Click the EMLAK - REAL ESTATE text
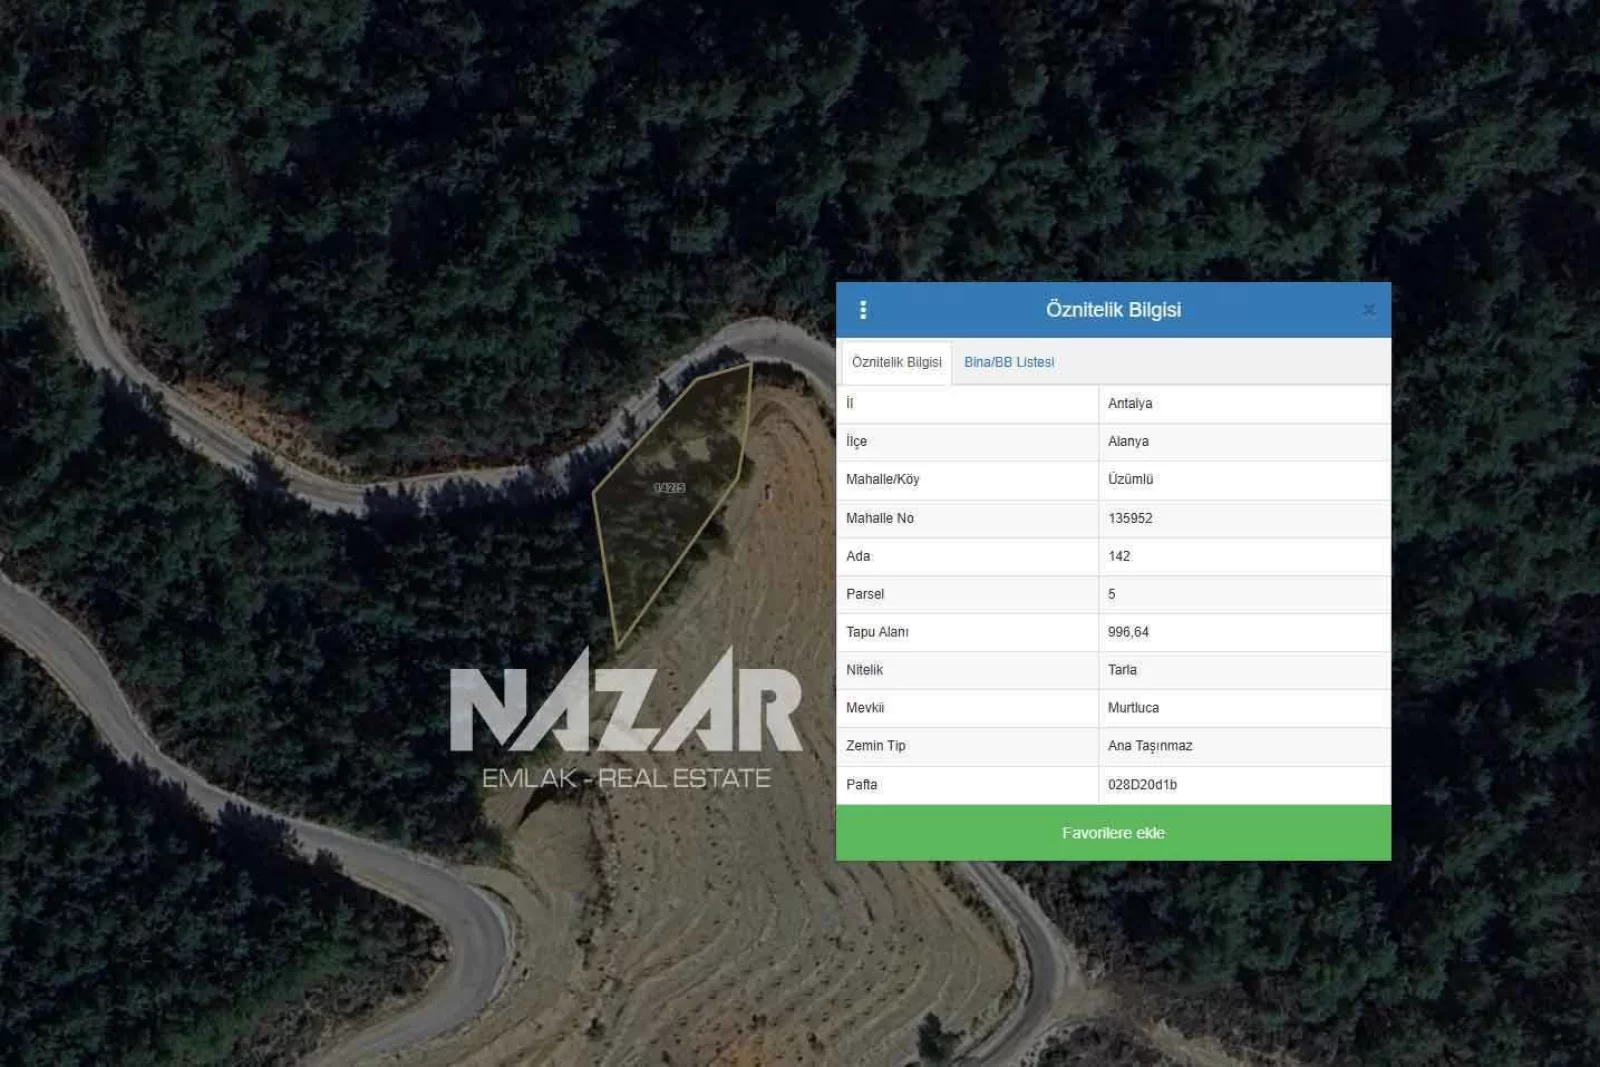This screenshot has height=1067, width=1600. pyautogui.click(x=626, y=778)
